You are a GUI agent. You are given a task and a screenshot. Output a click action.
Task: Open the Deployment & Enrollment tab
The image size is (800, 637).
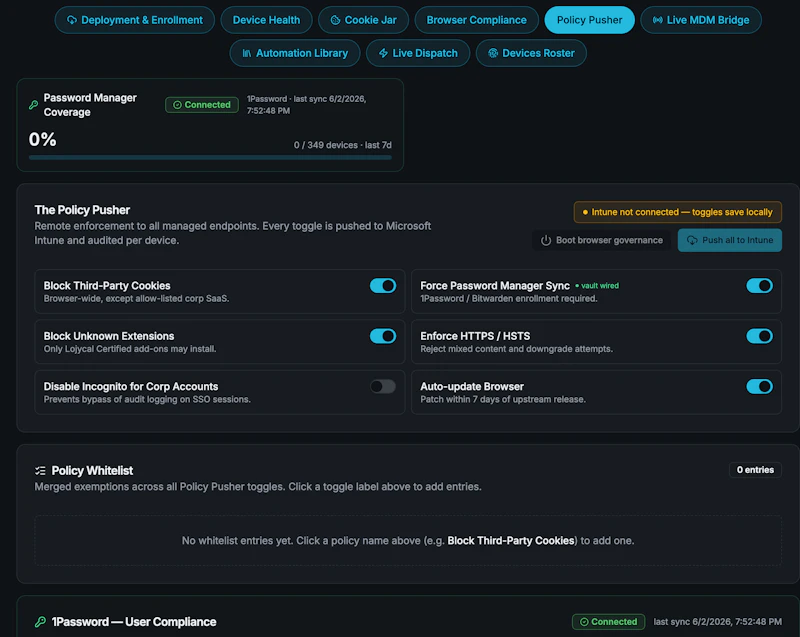coord(135,20)
